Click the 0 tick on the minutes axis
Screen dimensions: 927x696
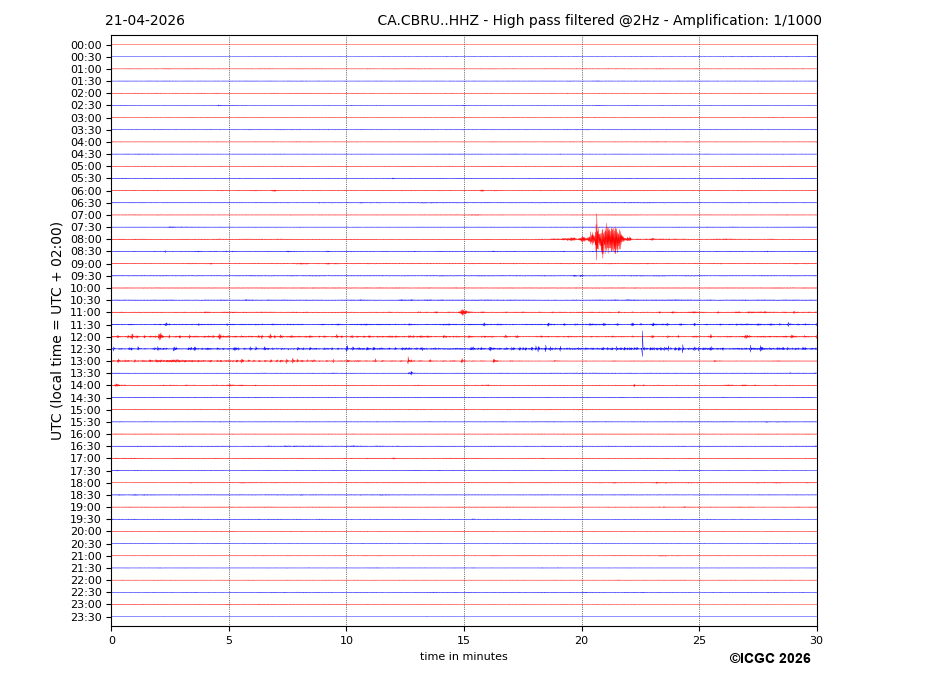(112, 640)
